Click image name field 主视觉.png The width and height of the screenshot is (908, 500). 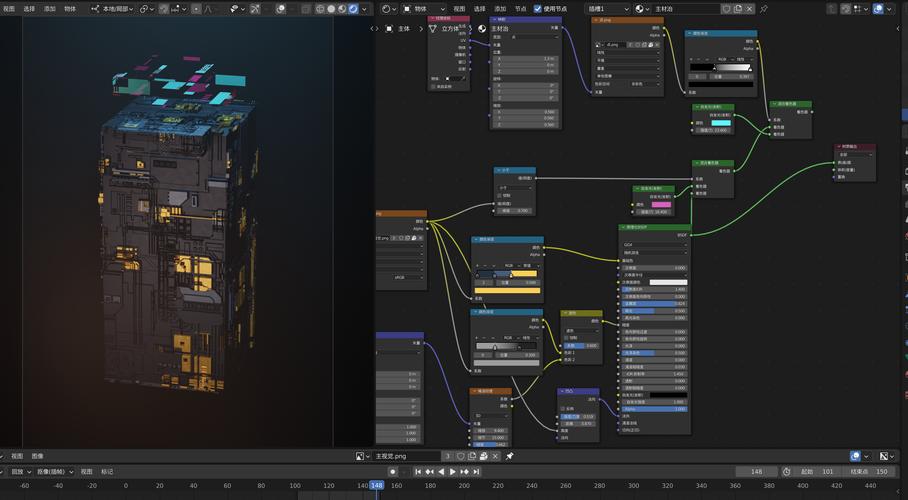(407, 457)
